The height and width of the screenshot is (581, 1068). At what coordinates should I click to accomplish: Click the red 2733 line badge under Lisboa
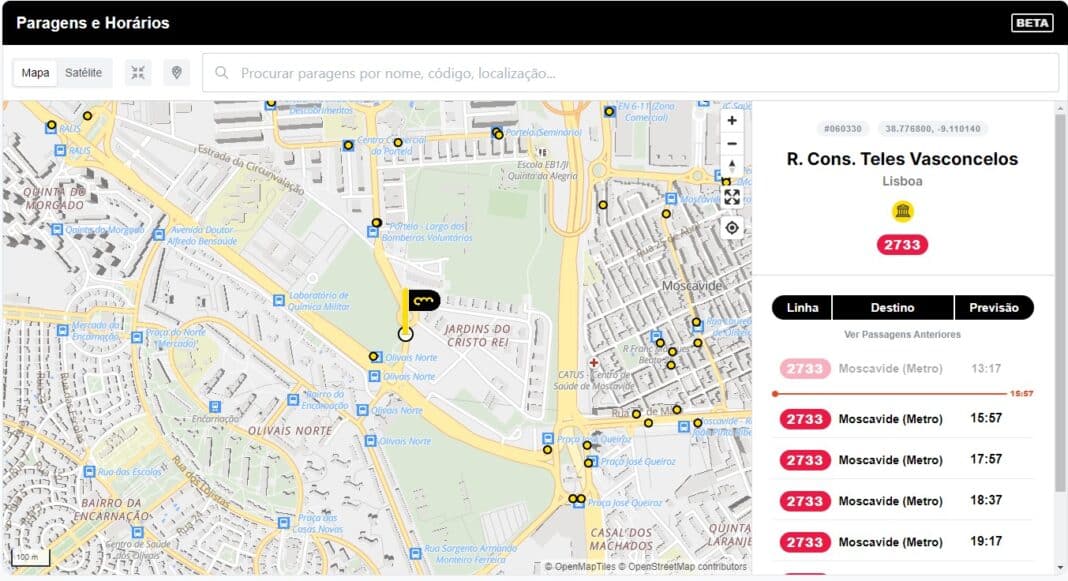point(903,245)
